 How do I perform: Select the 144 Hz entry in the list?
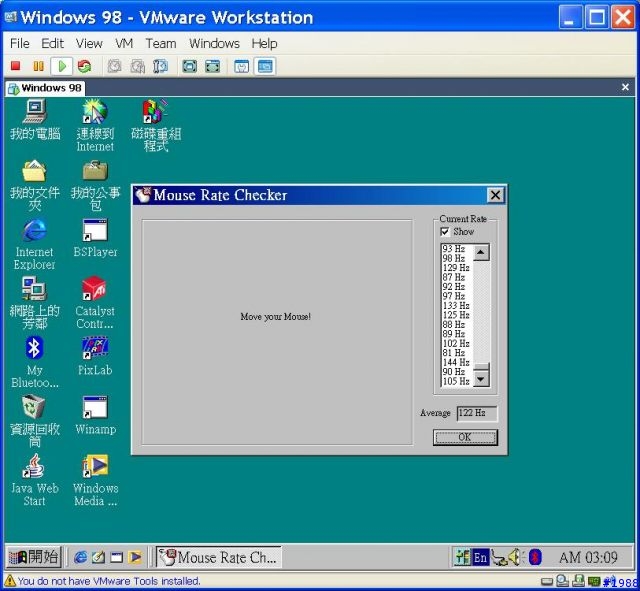[x=456, y=362]
